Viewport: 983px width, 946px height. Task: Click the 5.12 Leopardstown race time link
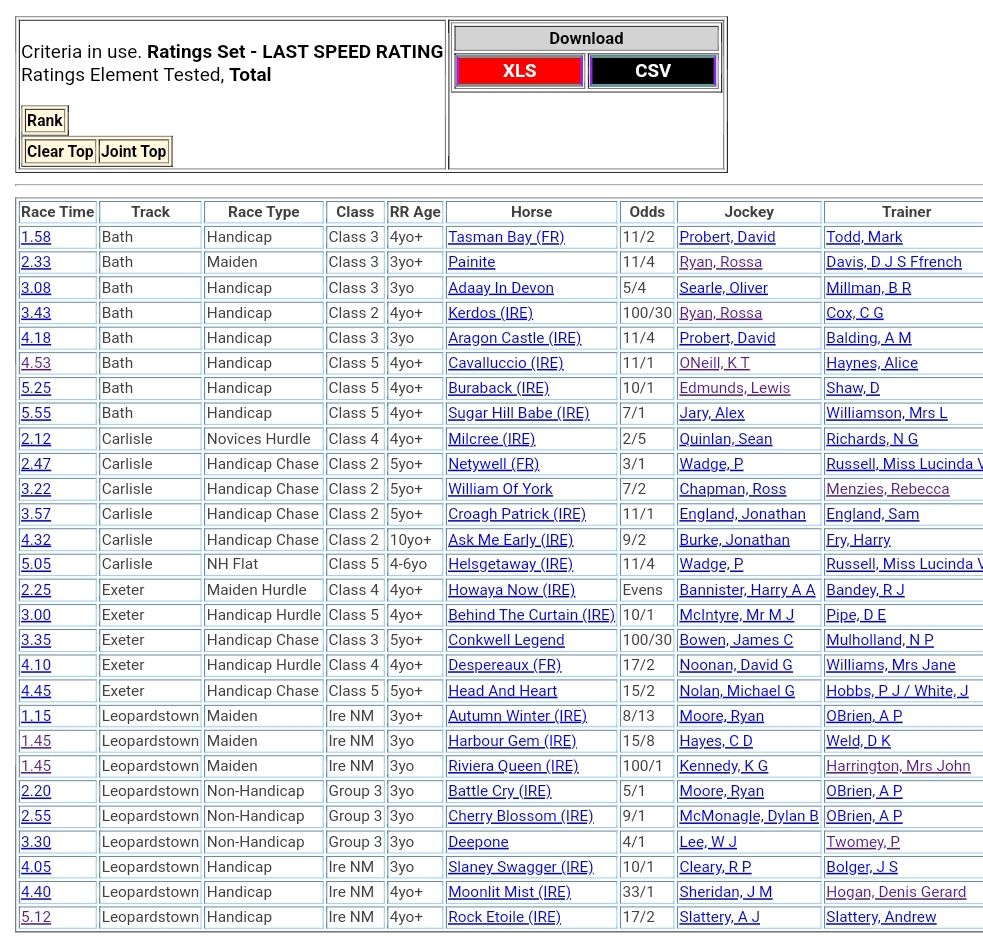(36, 917)
